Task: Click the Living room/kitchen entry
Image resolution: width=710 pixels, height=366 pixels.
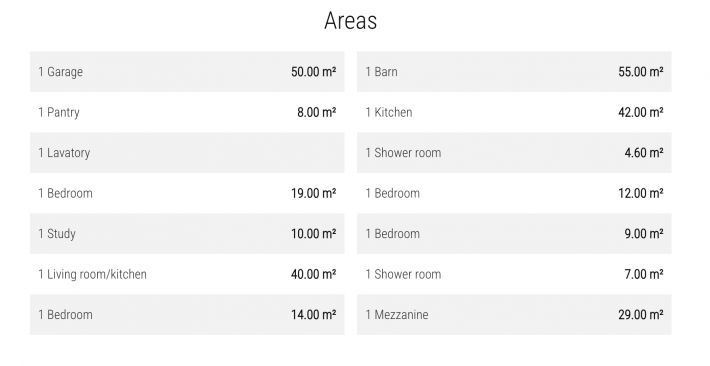Action: click(187, 274)
